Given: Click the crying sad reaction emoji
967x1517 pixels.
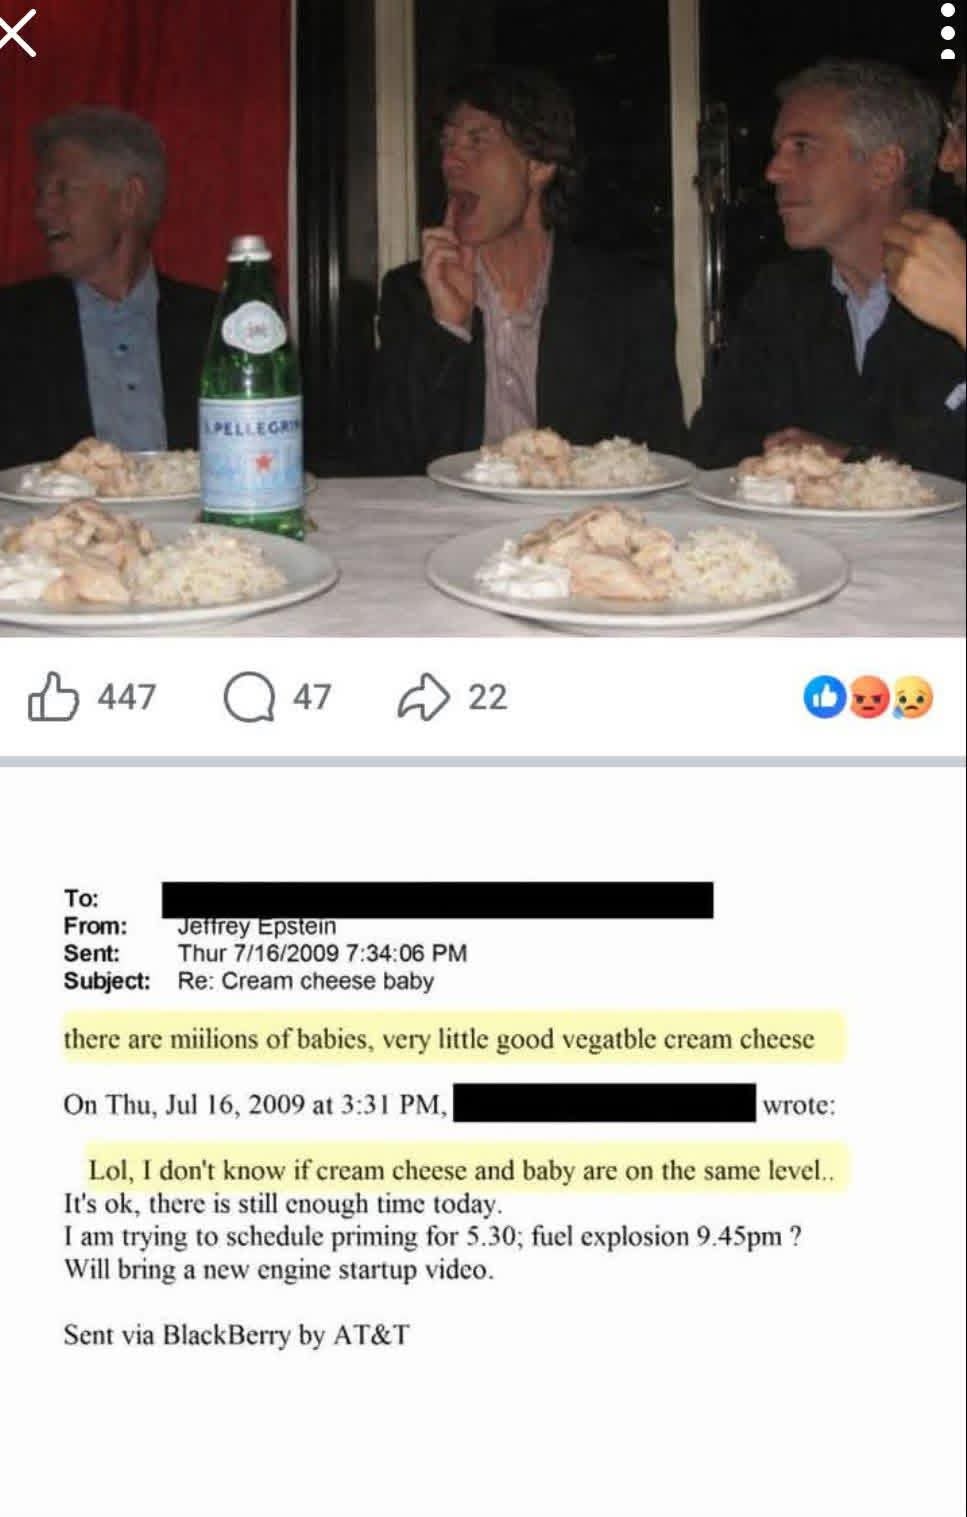Looking at the screenshot, I should [912, 698].
